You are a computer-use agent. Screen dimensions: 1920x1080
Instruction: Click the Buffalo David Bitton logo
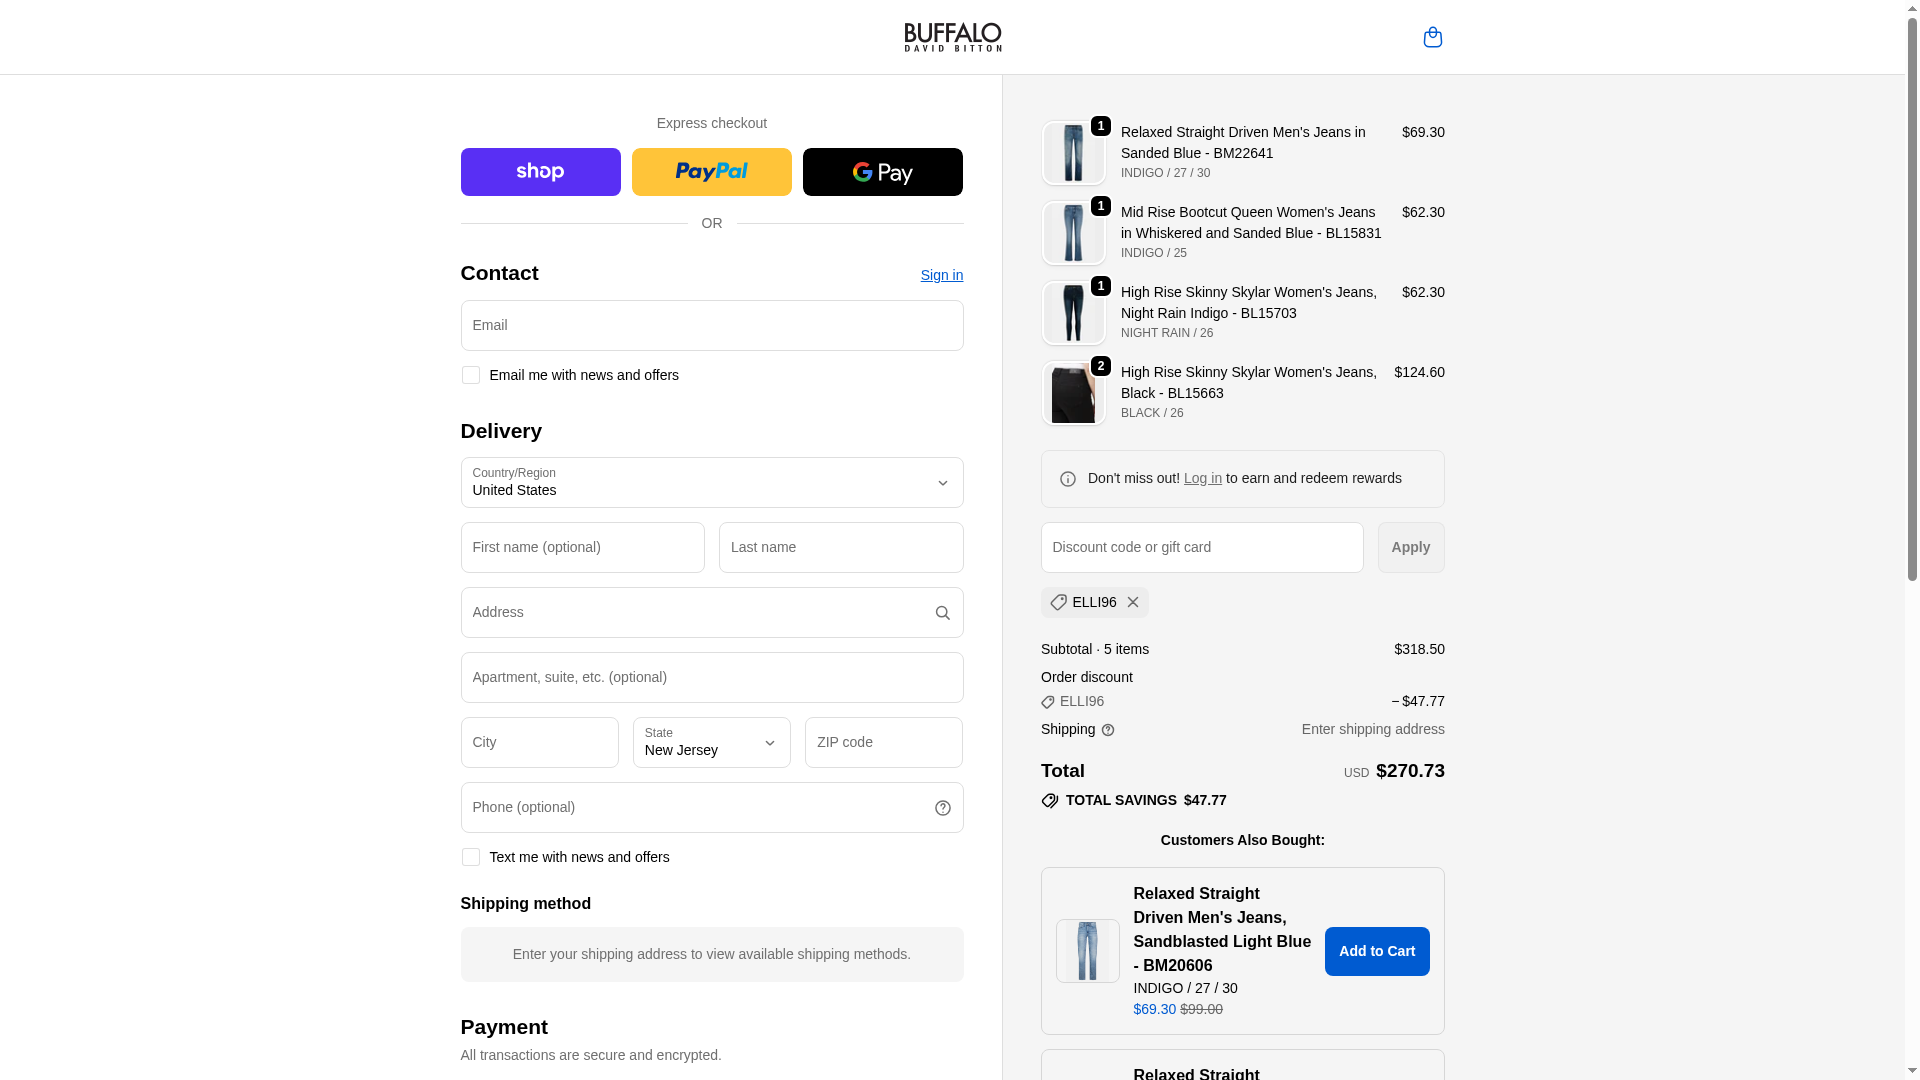pos(952,37)
